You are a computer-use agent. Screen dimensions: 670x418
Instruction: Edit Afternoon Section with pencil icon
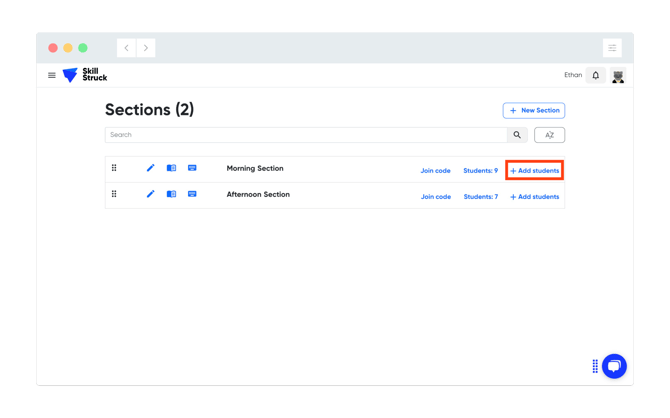click(x=151, y=194)
